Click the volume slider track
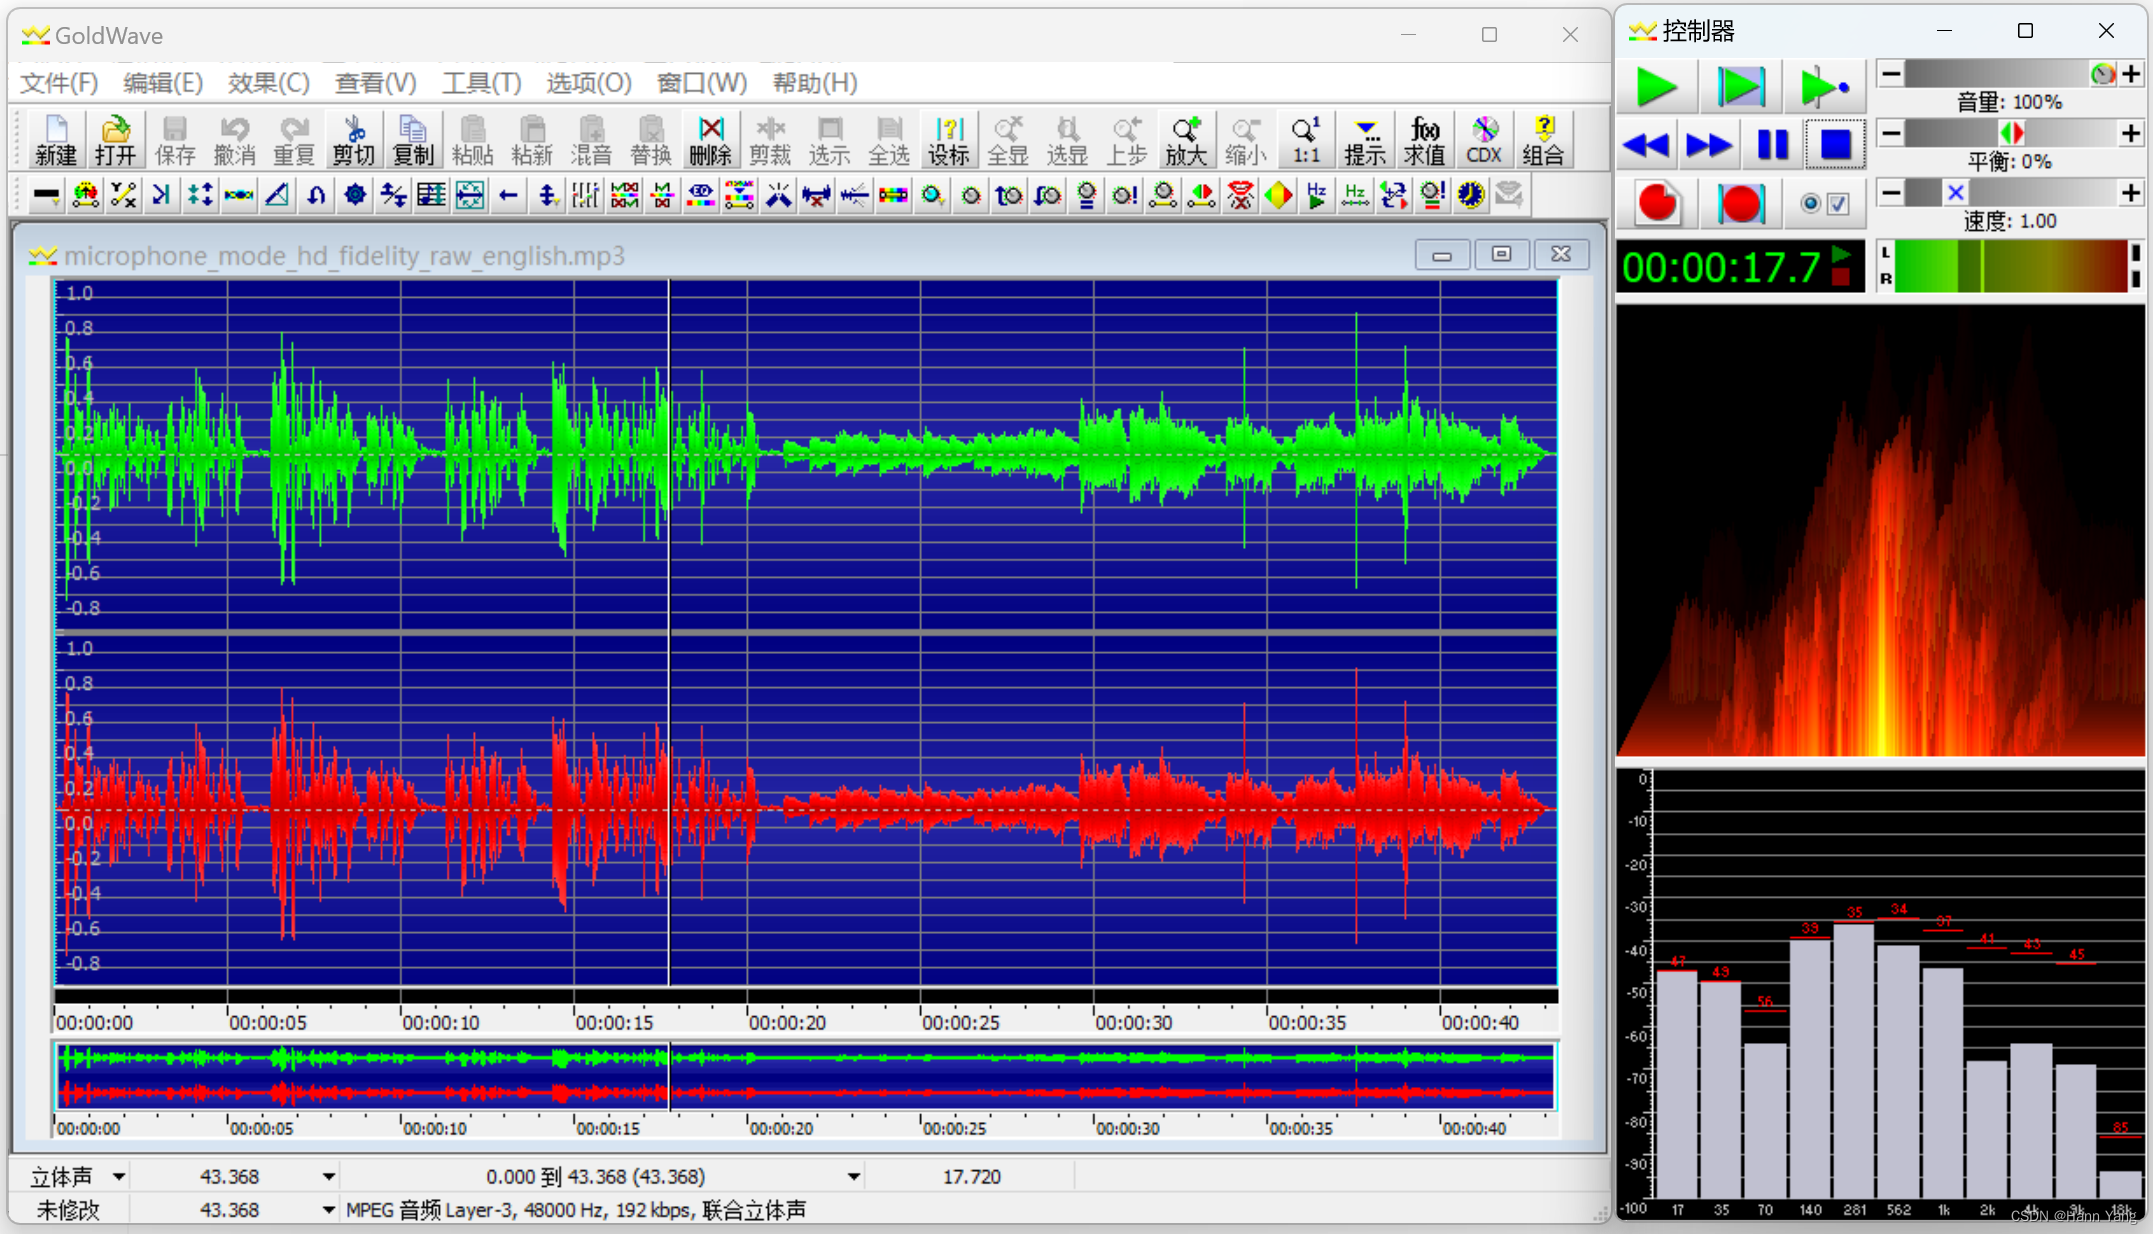The width and height of the screenshot is (2153, 1234). coord(2011,74)
